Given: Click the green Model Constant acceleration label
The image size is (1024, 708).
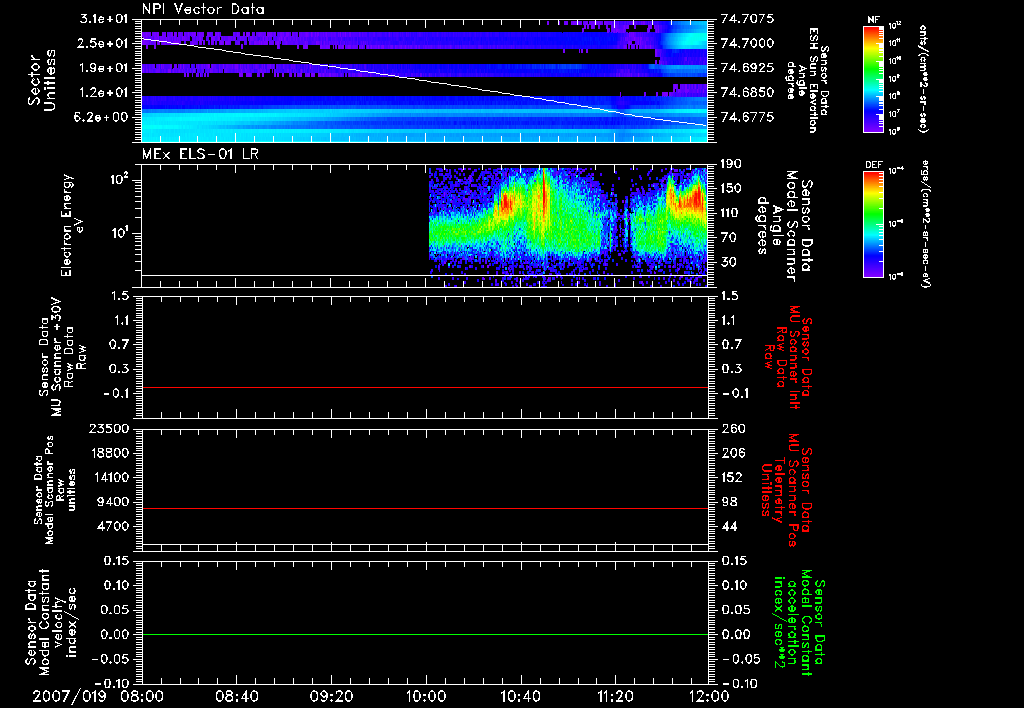Looking at the screenshot, I should (x=799, y=623).
